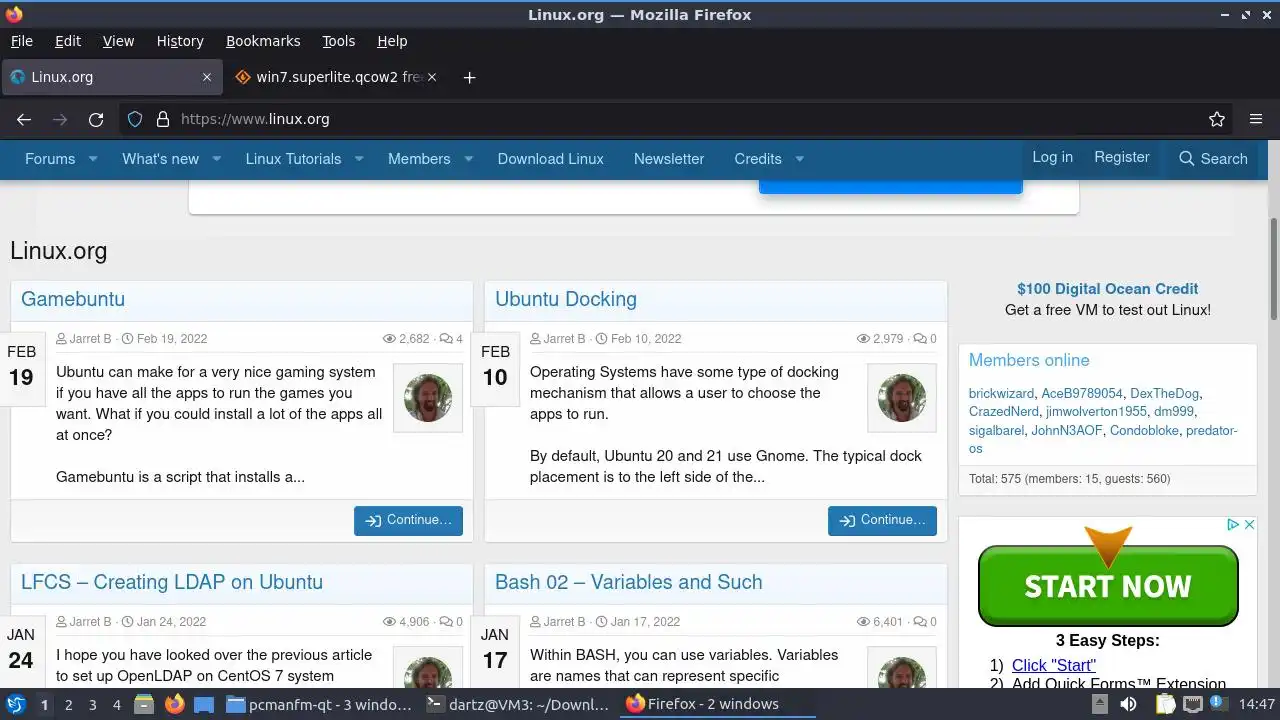Image resolution: width=1280 pixels, height=720 pixels.
Task: Expand the Credits dropdown arrow
Action: (x=799, y=158)
